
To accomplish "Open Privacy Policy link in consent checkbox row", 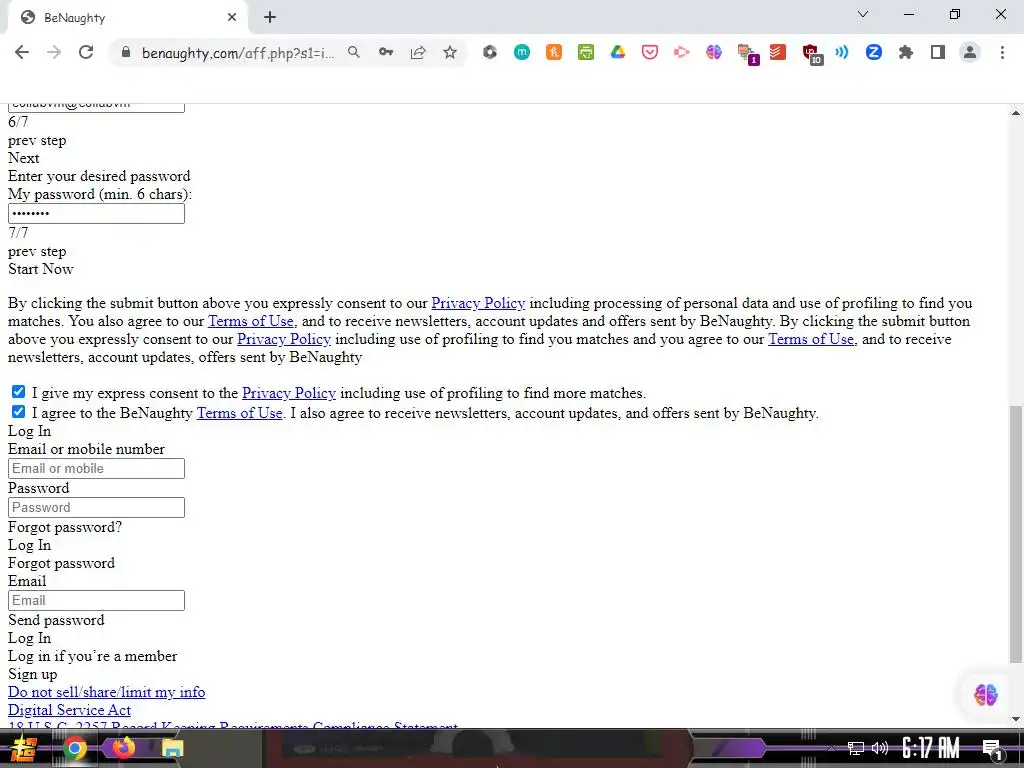I will tap(289, 393).
